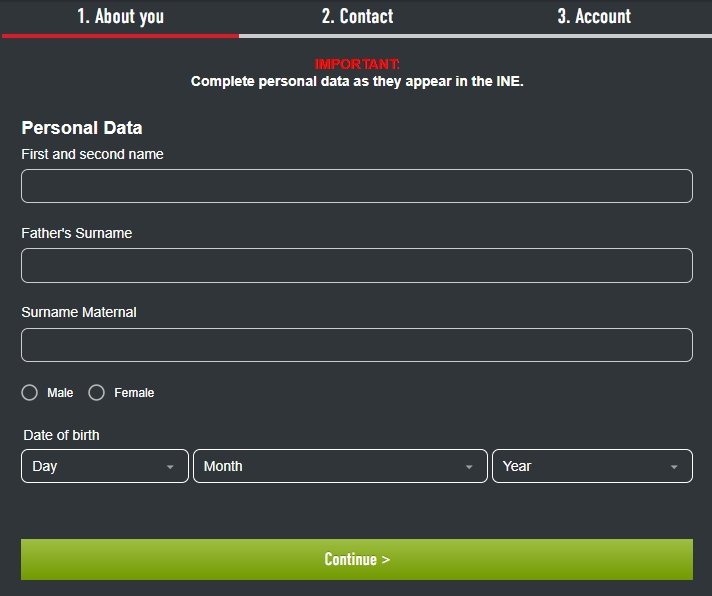
Task: Click into the Father's Surname text box
Action: [x=356, y=265]
